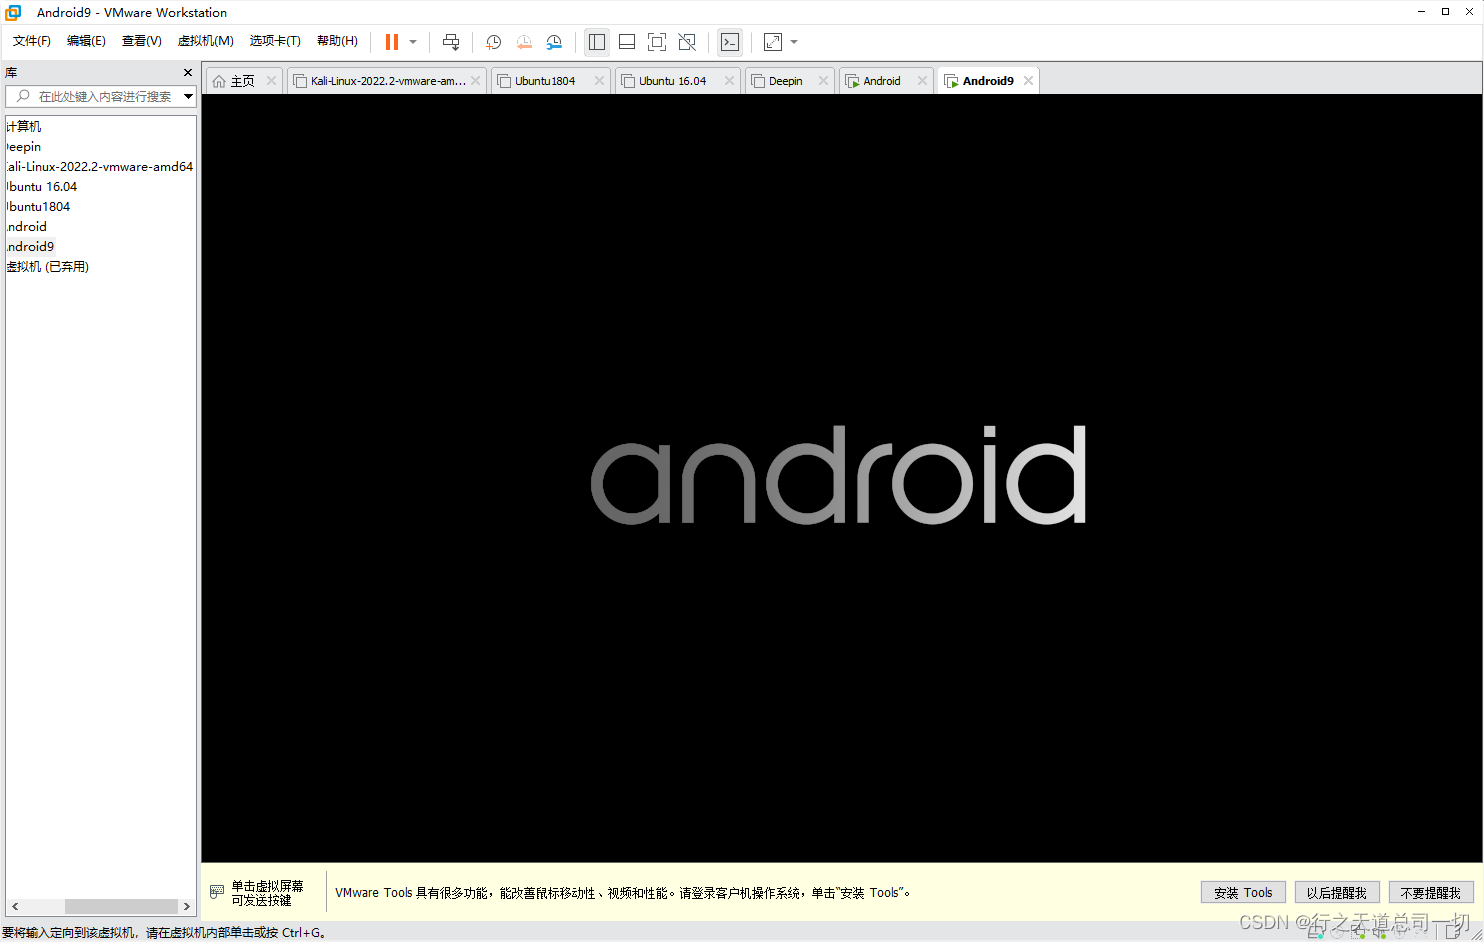Screen dimensions: 1484x942
Task: Select 虚拟机 (已弃用) in library
Action: pos(48,267)
